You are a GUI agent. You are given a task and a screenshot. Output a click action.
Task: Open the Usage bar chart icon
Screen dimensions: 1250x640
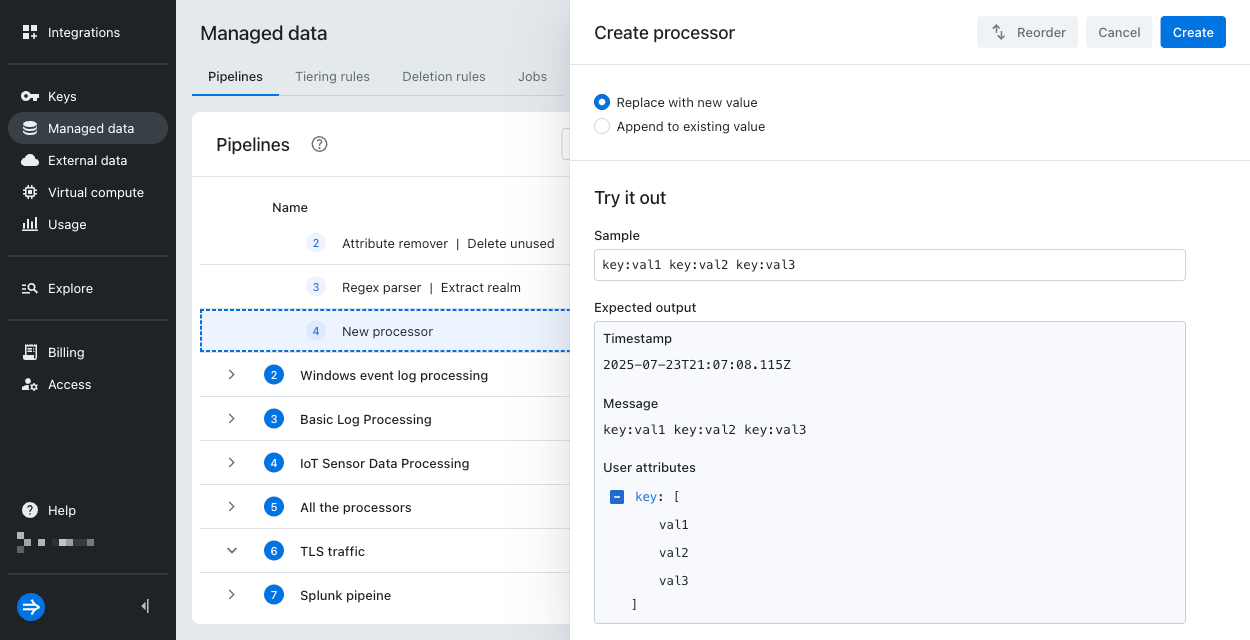tap(30, 224)
